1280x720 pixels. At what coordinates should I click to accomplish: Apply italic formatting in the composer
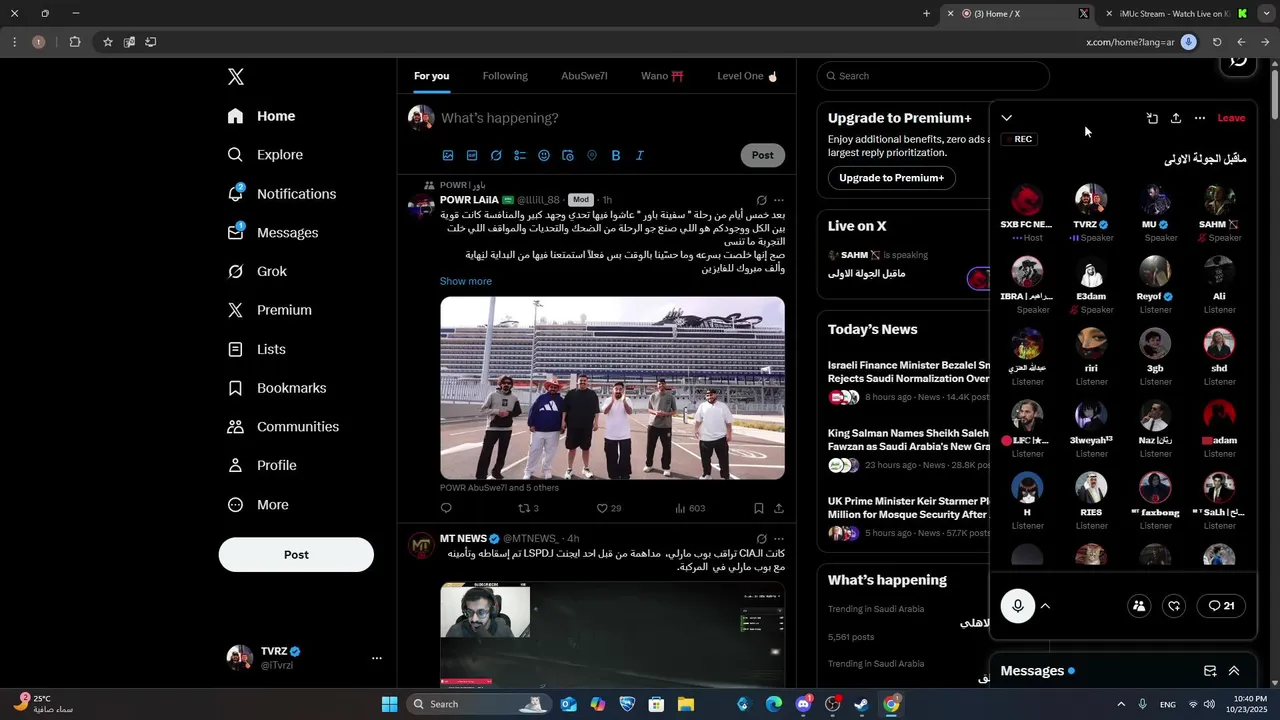[x=640, y=155]
